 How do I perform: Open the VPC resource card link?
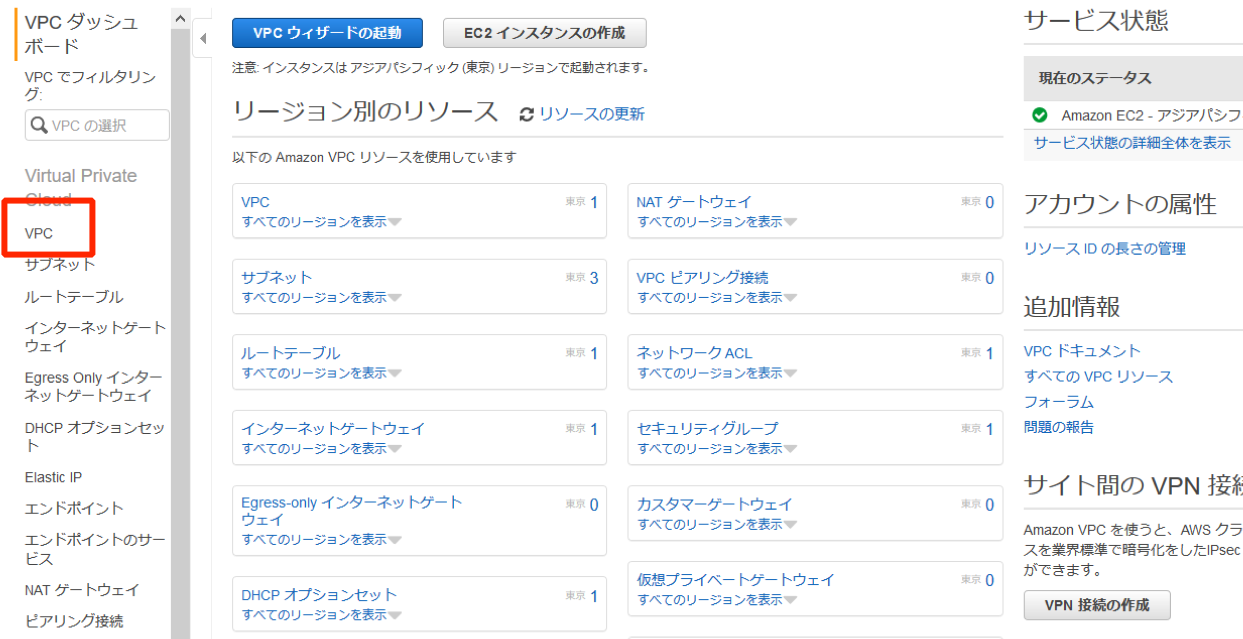pyautogui.click(x=255, y=202)
